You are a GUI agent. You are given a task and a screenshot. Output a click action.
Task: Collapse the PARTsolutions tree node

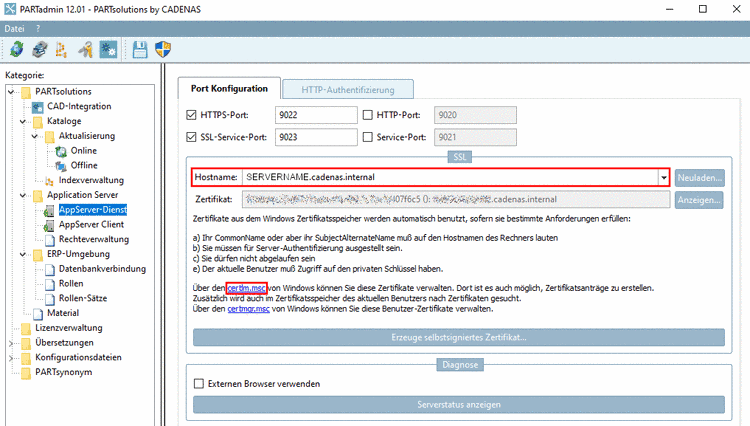[x=11, y=92]
